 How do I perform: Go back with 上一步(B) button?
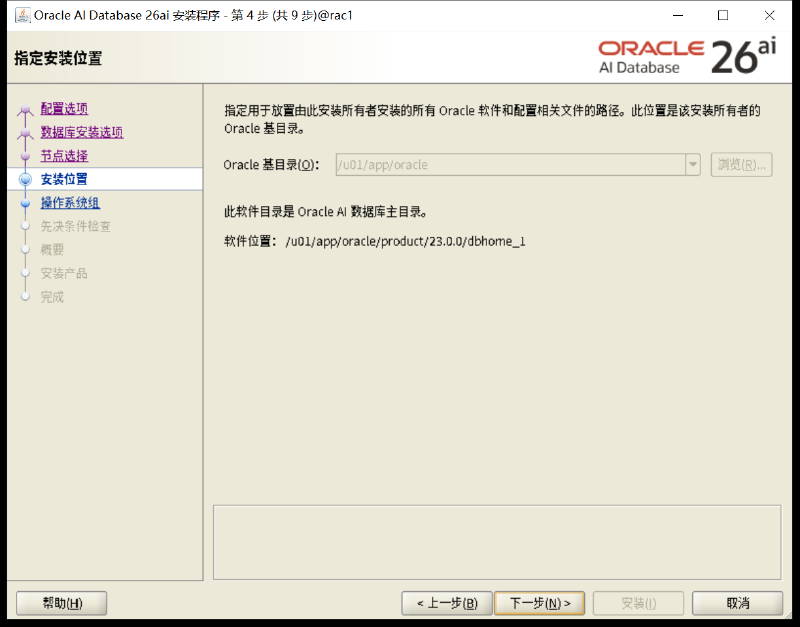(447, 604)
